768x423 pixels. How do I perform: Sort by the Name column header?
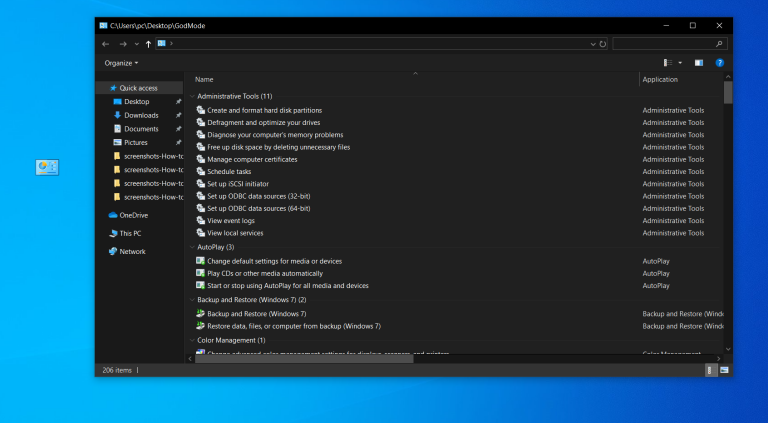click(x=204, y=79)
